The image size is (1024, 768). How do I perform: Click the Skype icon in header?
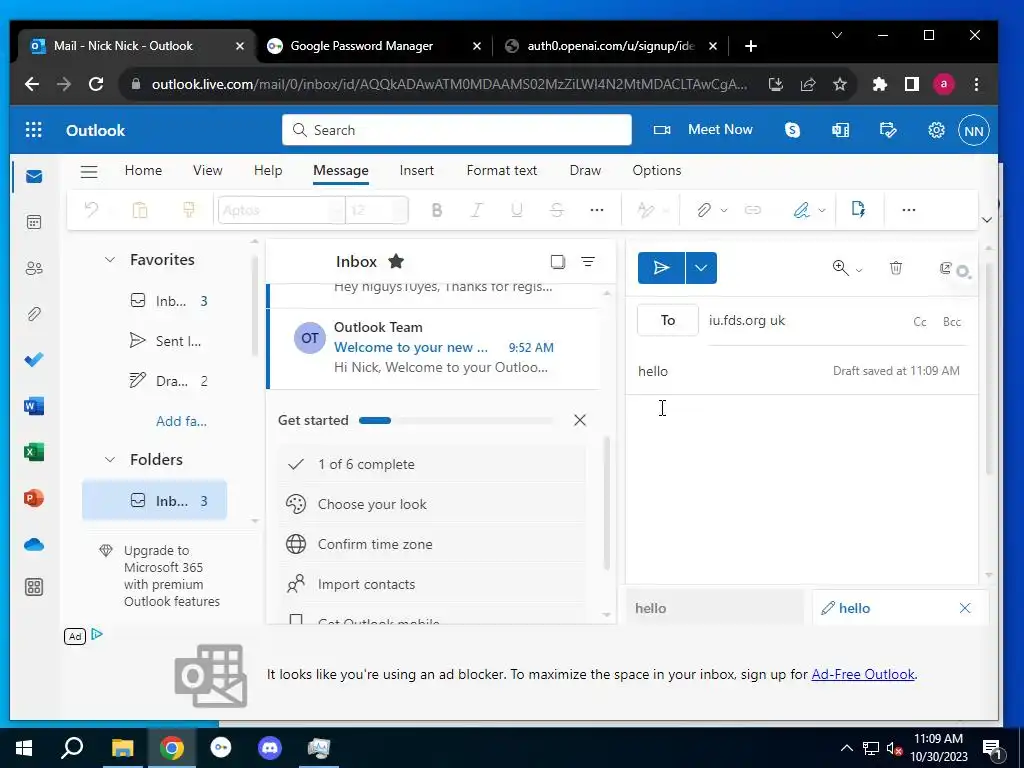click(x=792, y=130)
